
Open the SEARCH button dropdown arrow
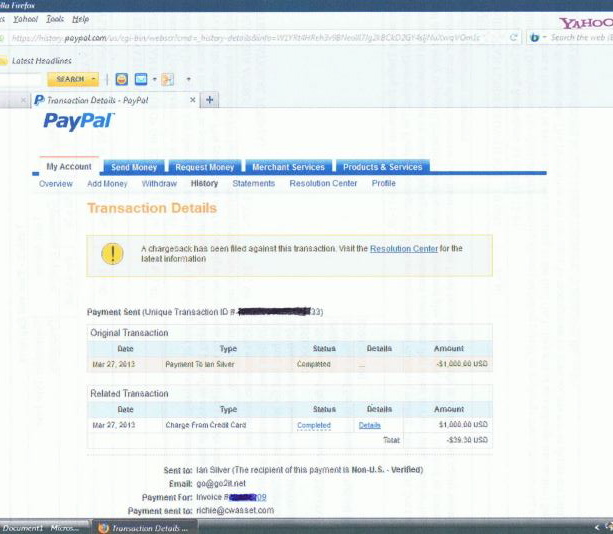click(93, 79)
